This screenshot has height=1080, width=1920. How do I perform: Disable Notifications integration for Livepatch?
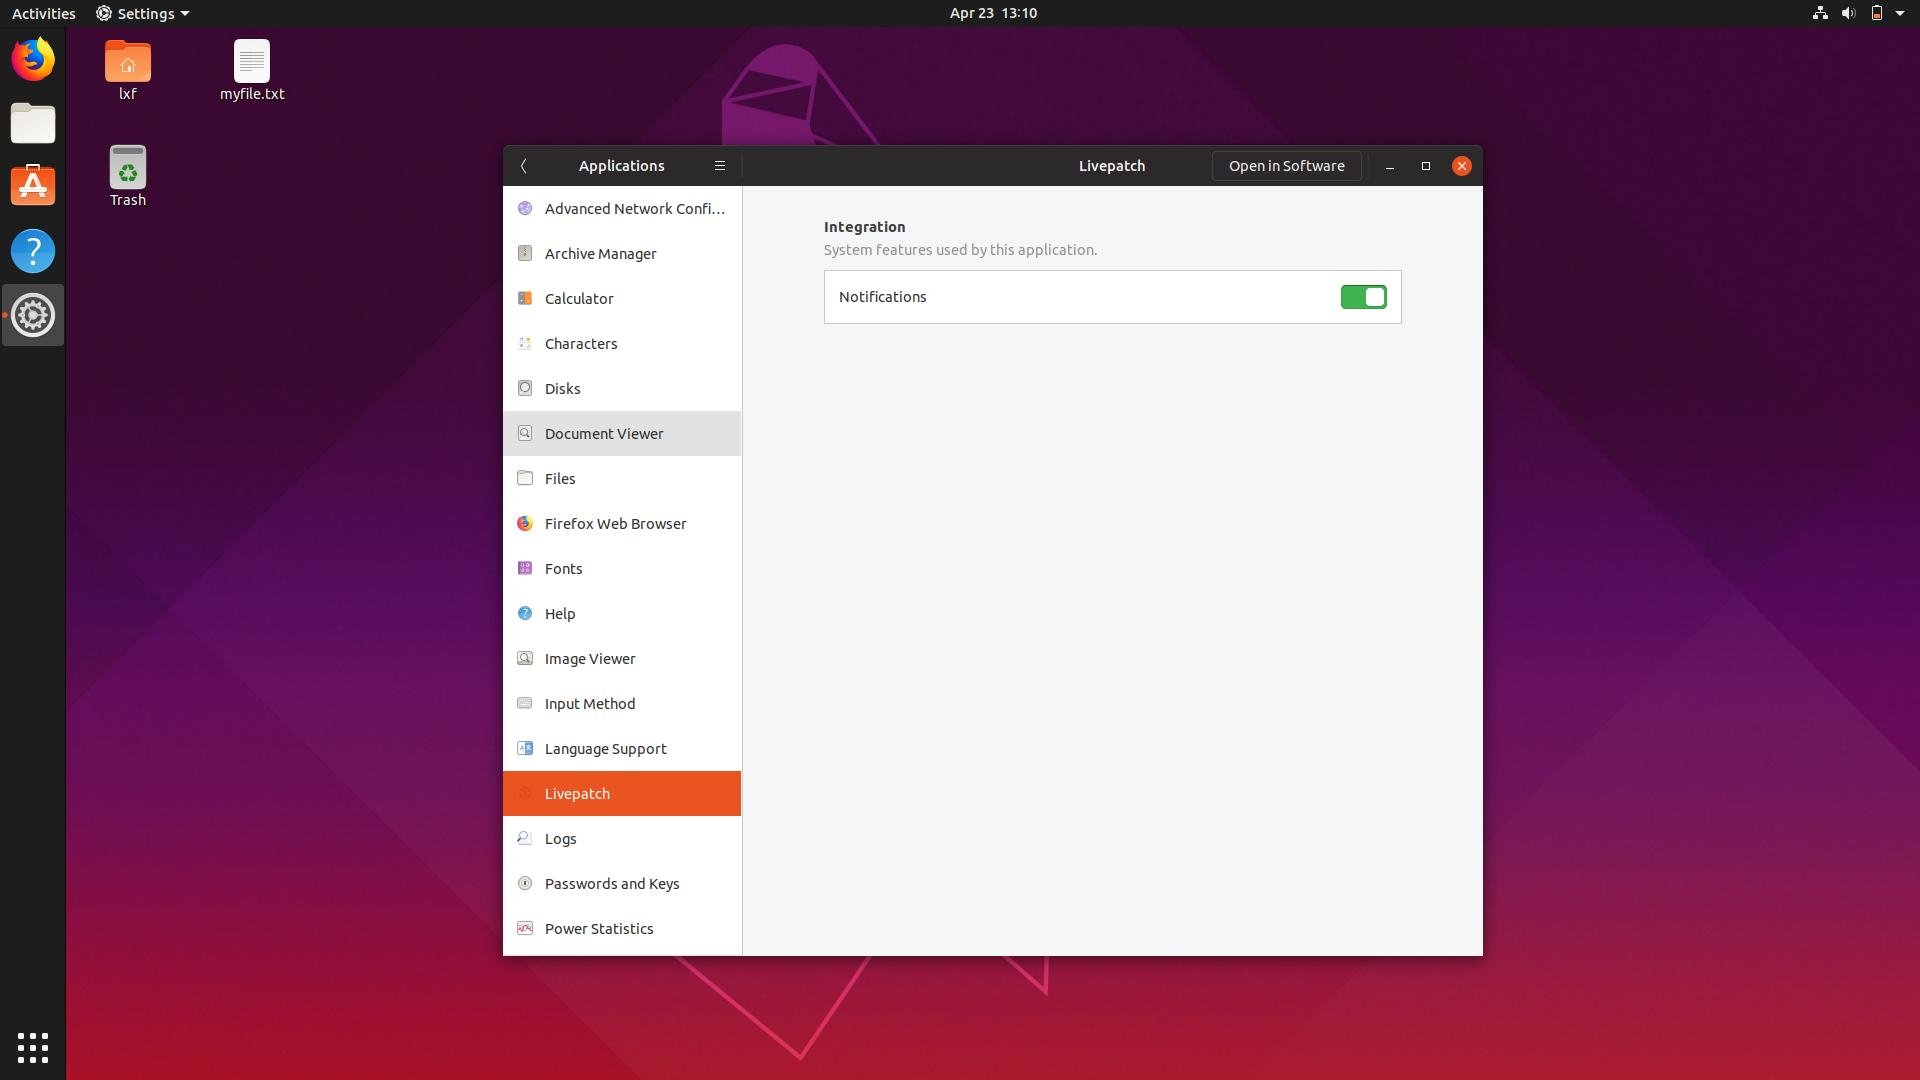1364,297
